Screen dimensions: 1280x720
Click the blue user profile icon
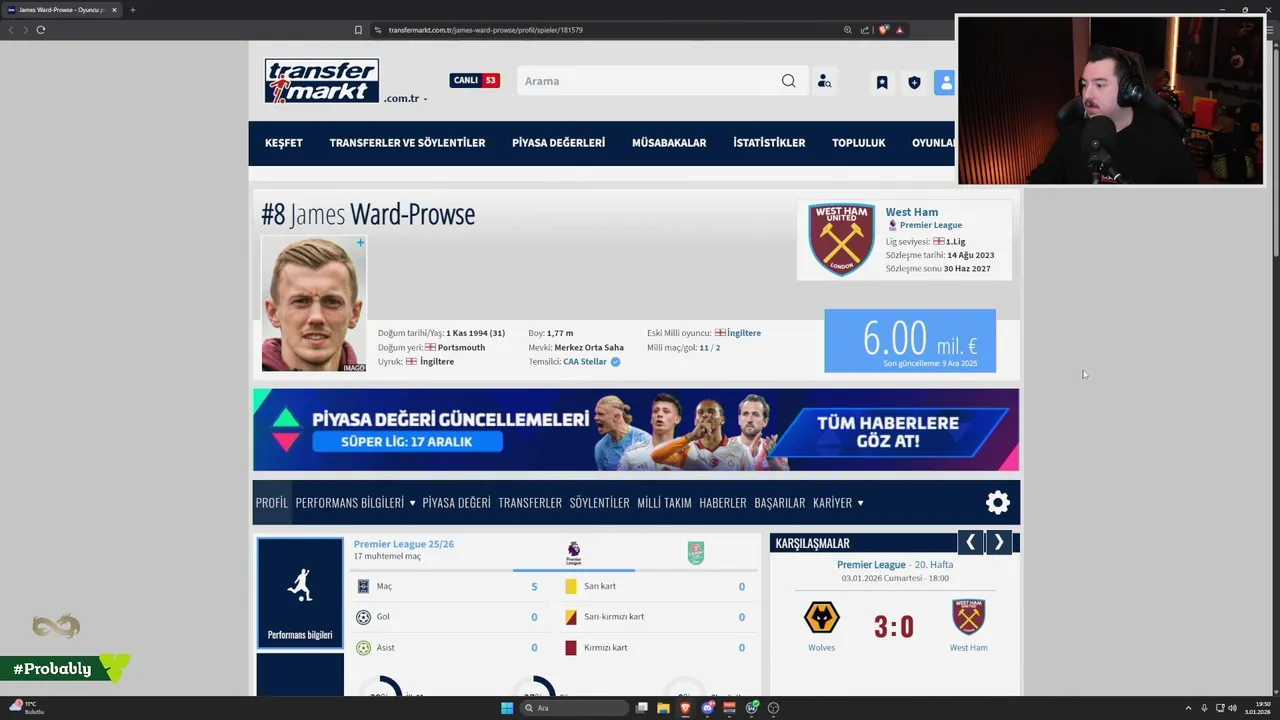pos(945,83)
